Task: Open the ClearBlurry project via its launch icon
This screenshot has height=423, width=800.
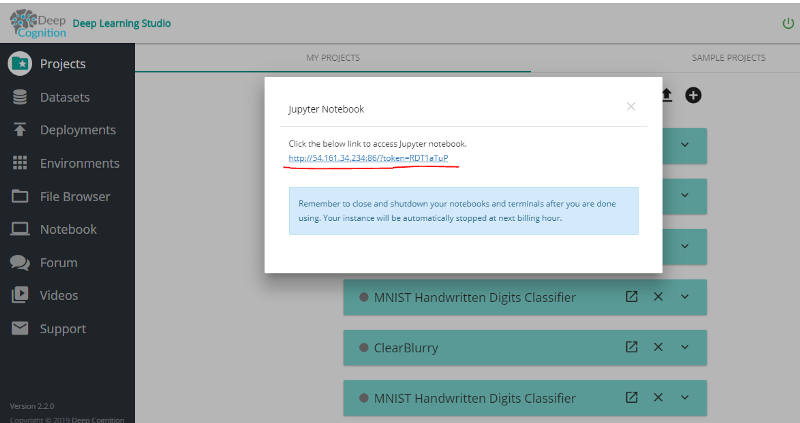Action: point(632,347)
